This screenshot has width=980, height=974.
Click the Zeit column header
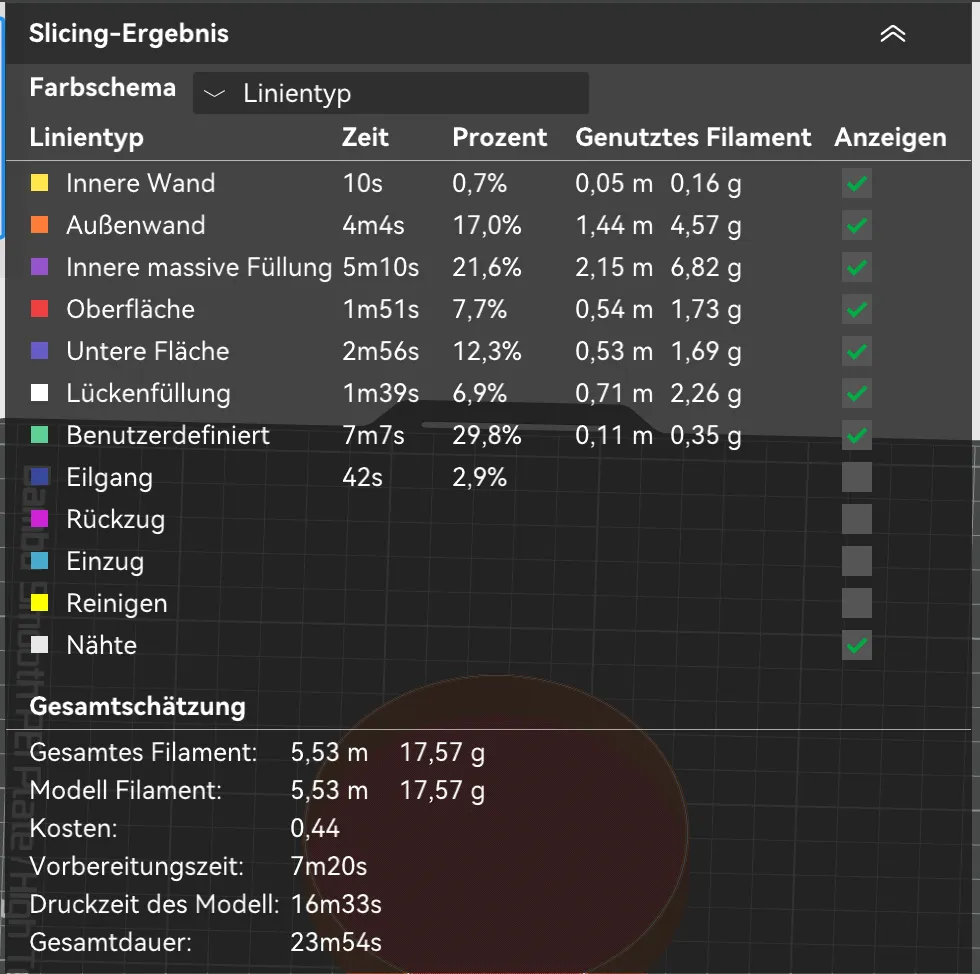[x=365, y=137]
